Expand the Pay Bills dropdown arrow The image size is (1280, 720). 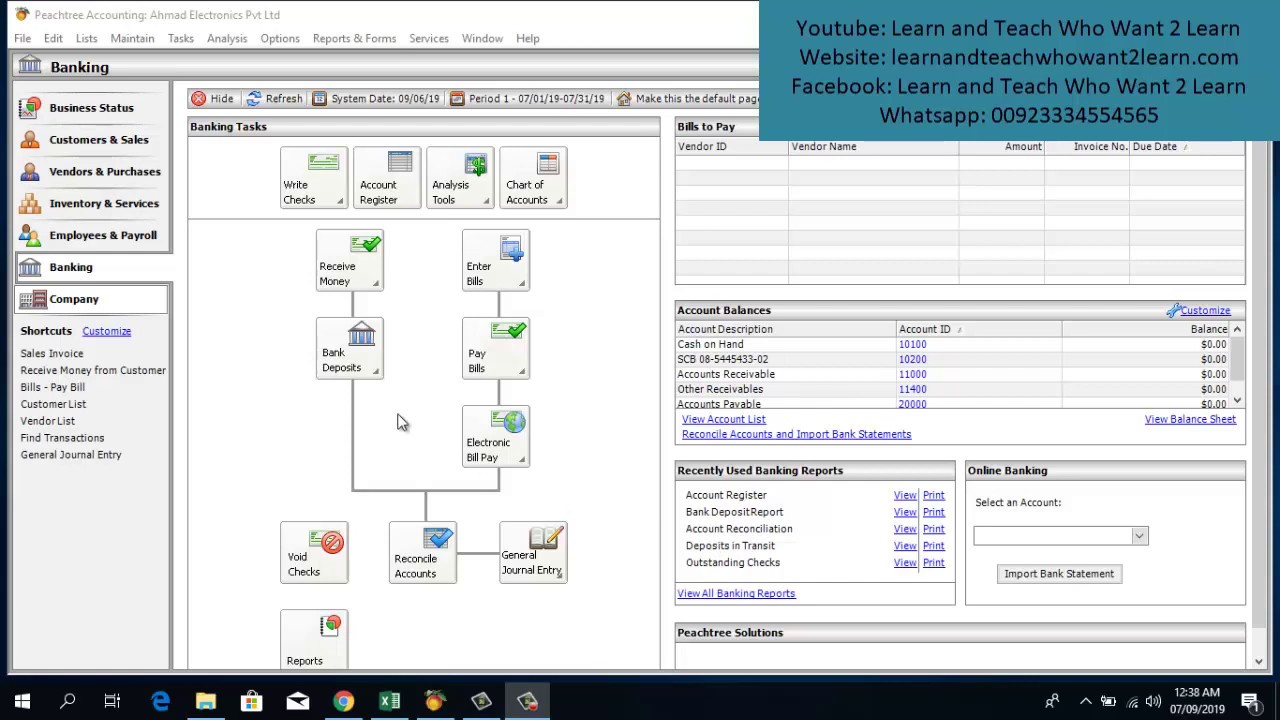(522, 370)
